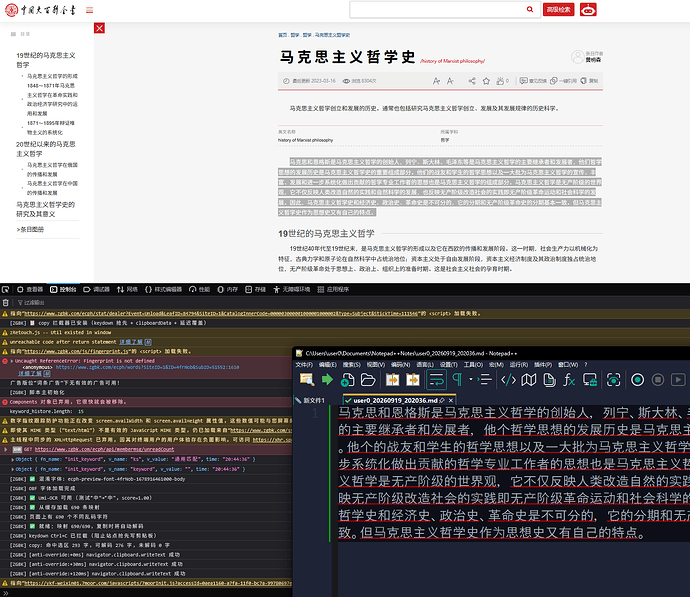
Task: Click the console input prompt chevron
Action: coord(6,593)
